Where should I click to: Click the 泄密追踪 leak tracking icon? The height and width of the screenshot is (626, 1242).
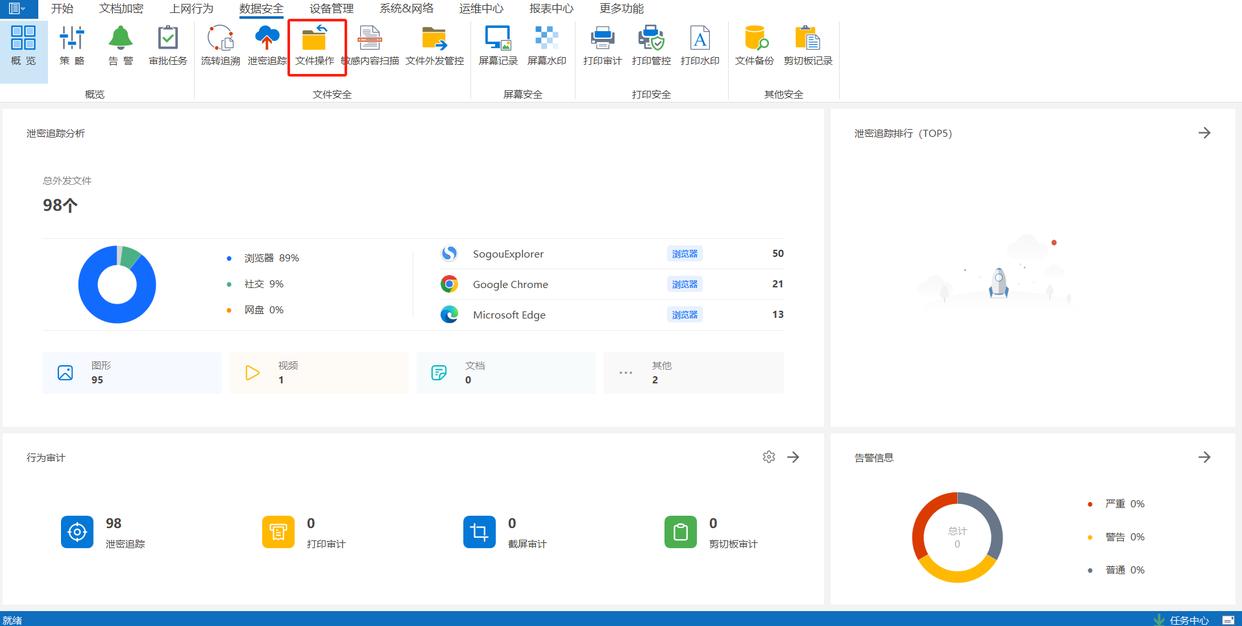[x=267, y=46]
